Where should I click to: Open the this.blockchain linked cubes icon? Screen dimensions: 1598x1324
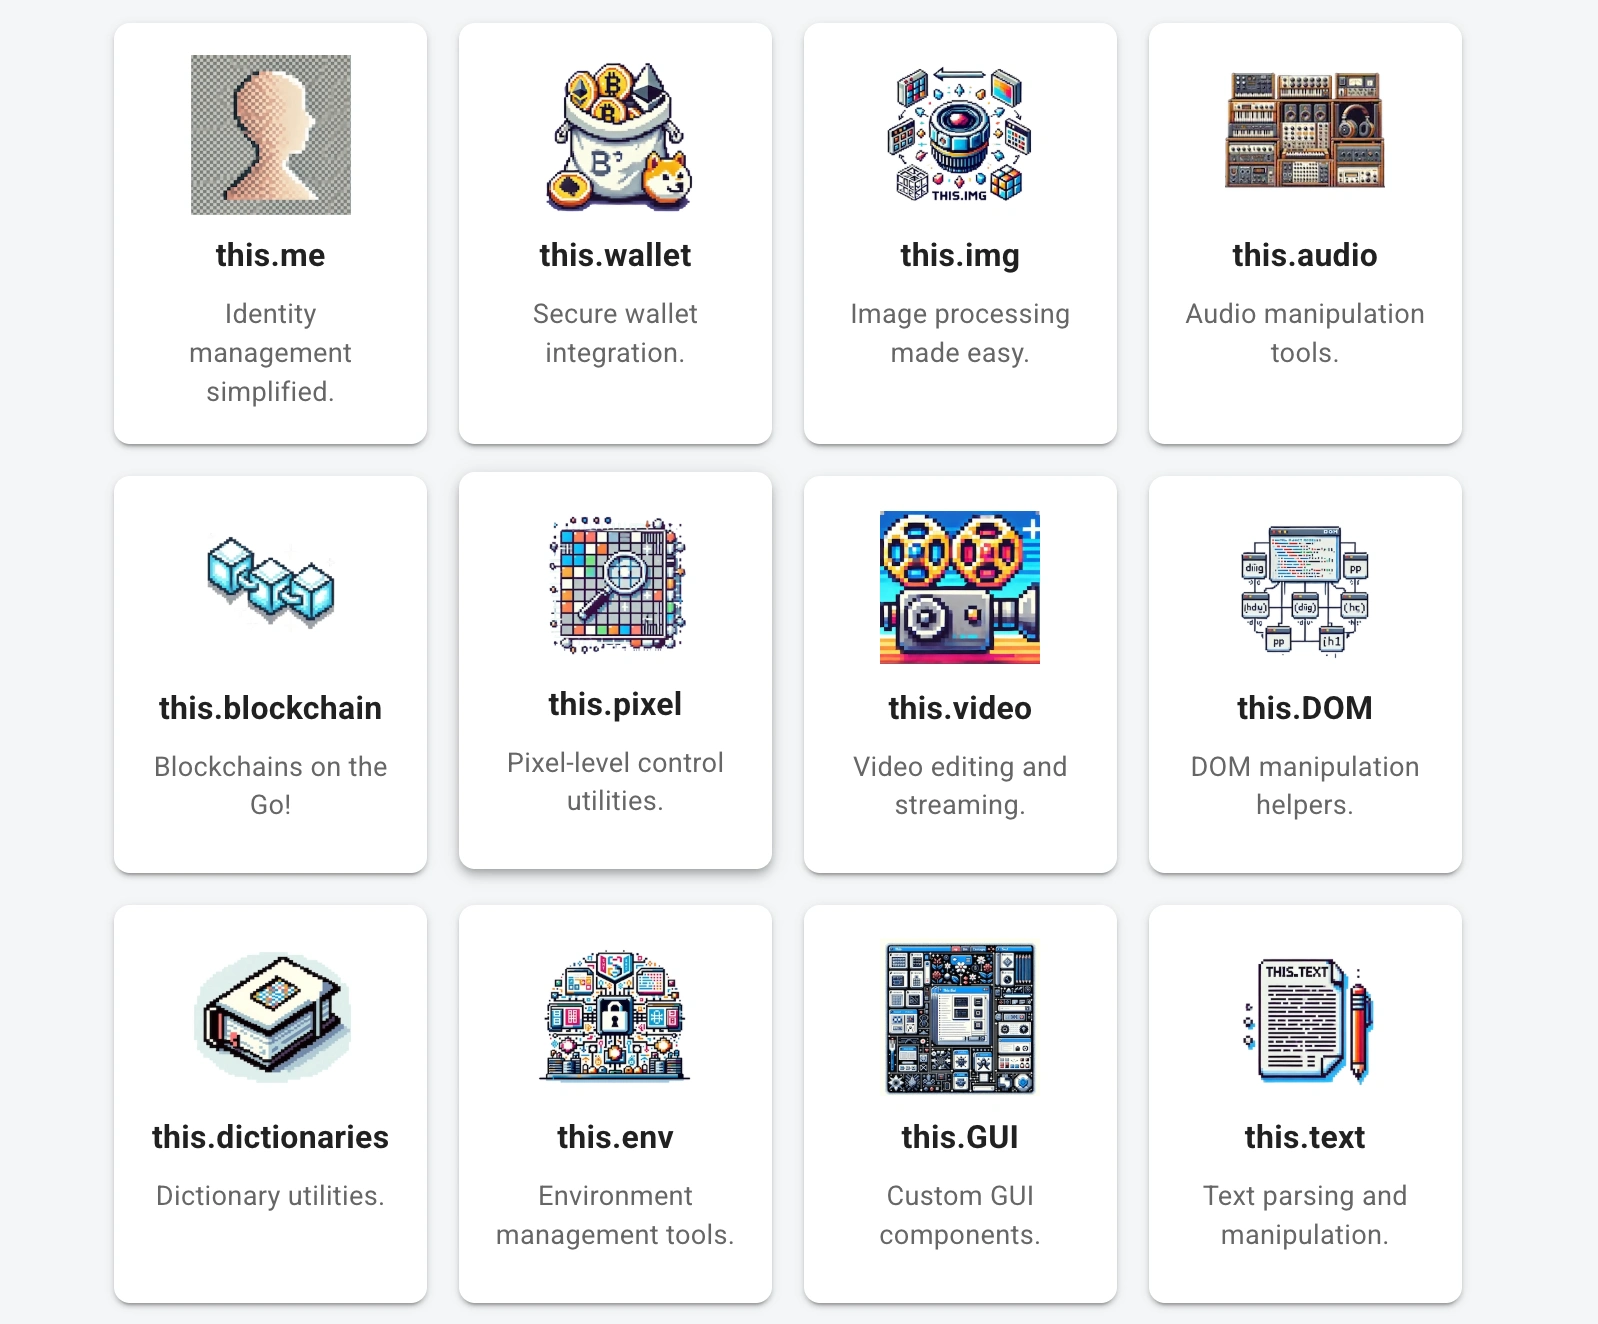(271, 583)
